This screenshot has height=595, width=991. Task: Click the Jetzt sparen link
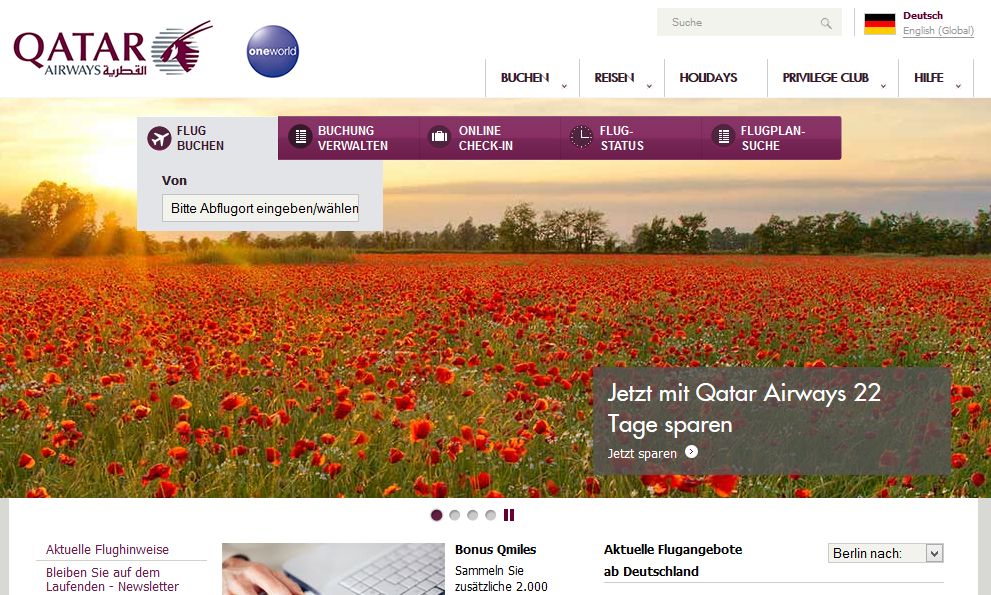(x=642, y=453)
